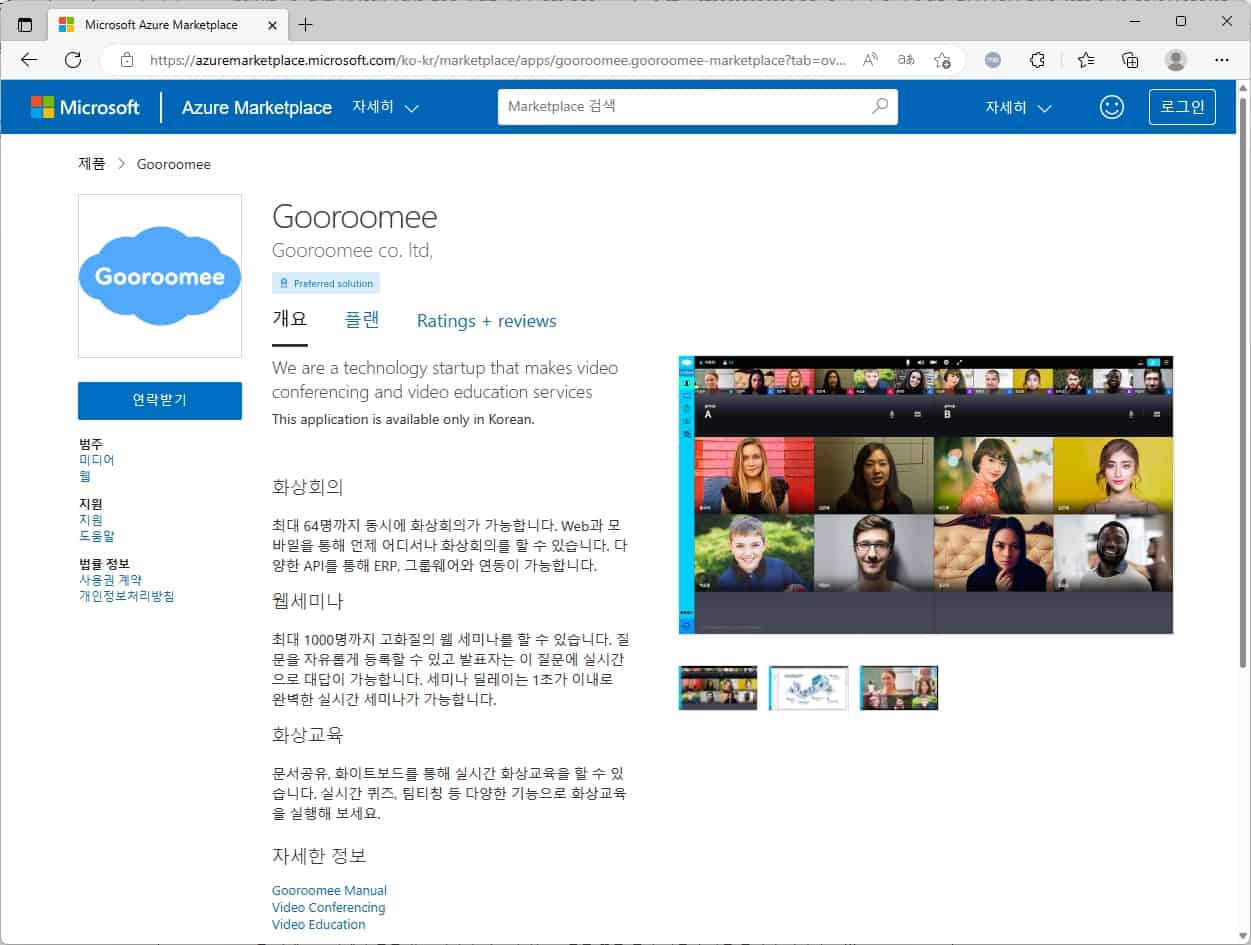Go back with the browser back arrow

[29, 60]
